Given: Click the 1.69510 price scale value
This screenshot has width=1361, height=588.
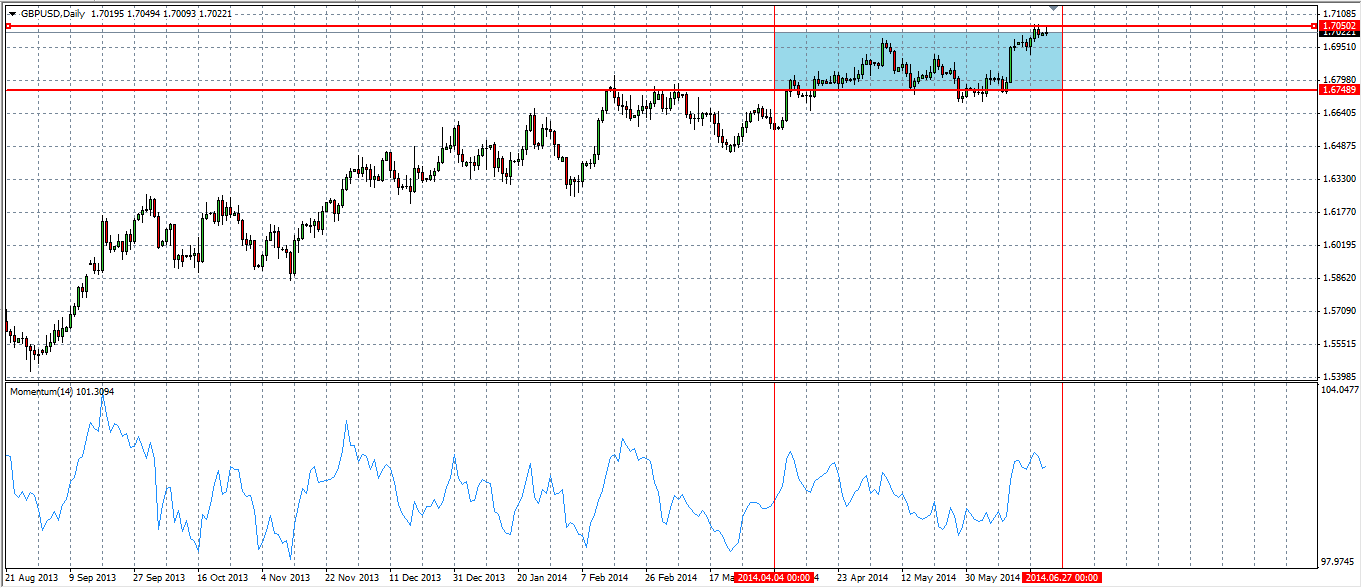Looking at the screenshot, I should 1338,46.
